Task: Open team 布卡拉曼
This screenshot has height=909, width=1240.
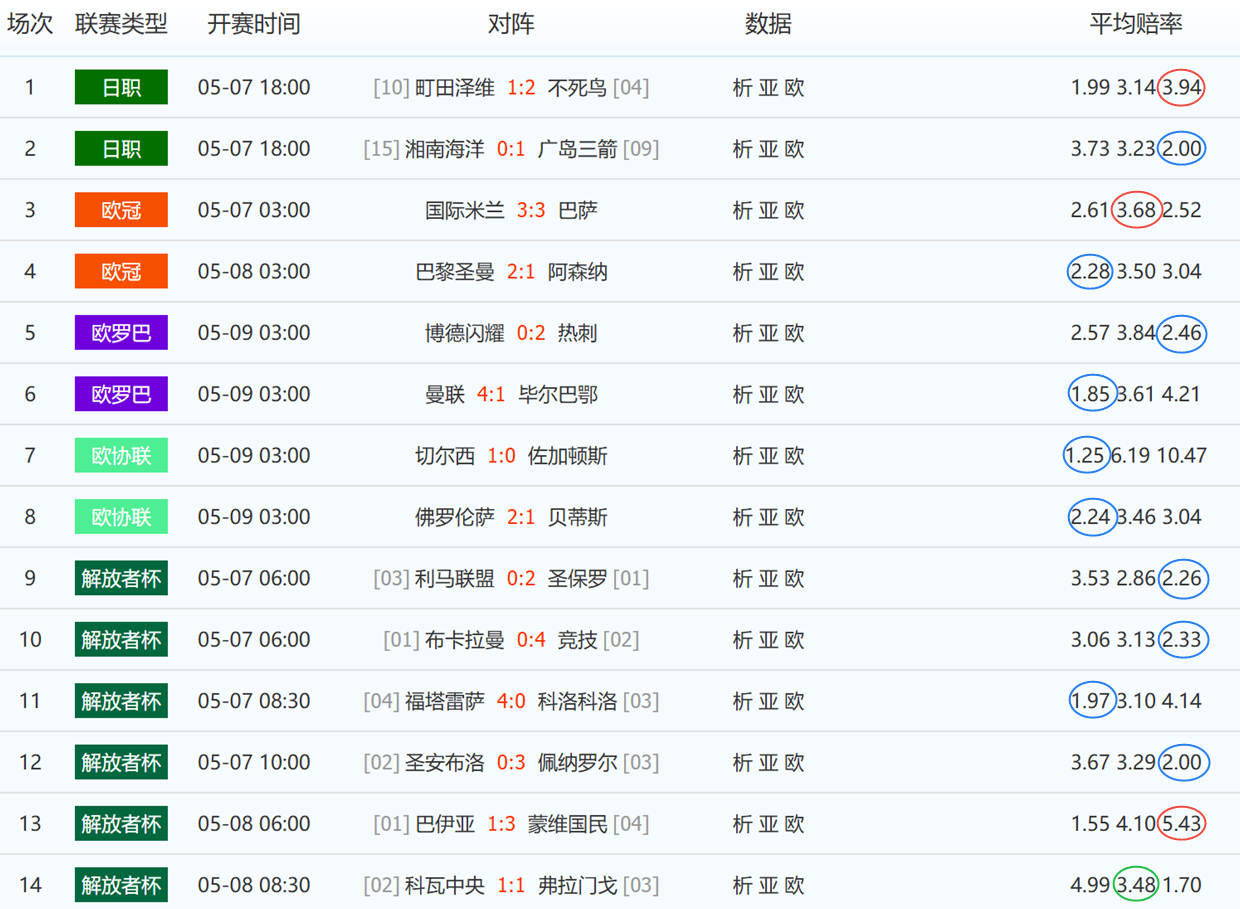Action: (465, 640)
